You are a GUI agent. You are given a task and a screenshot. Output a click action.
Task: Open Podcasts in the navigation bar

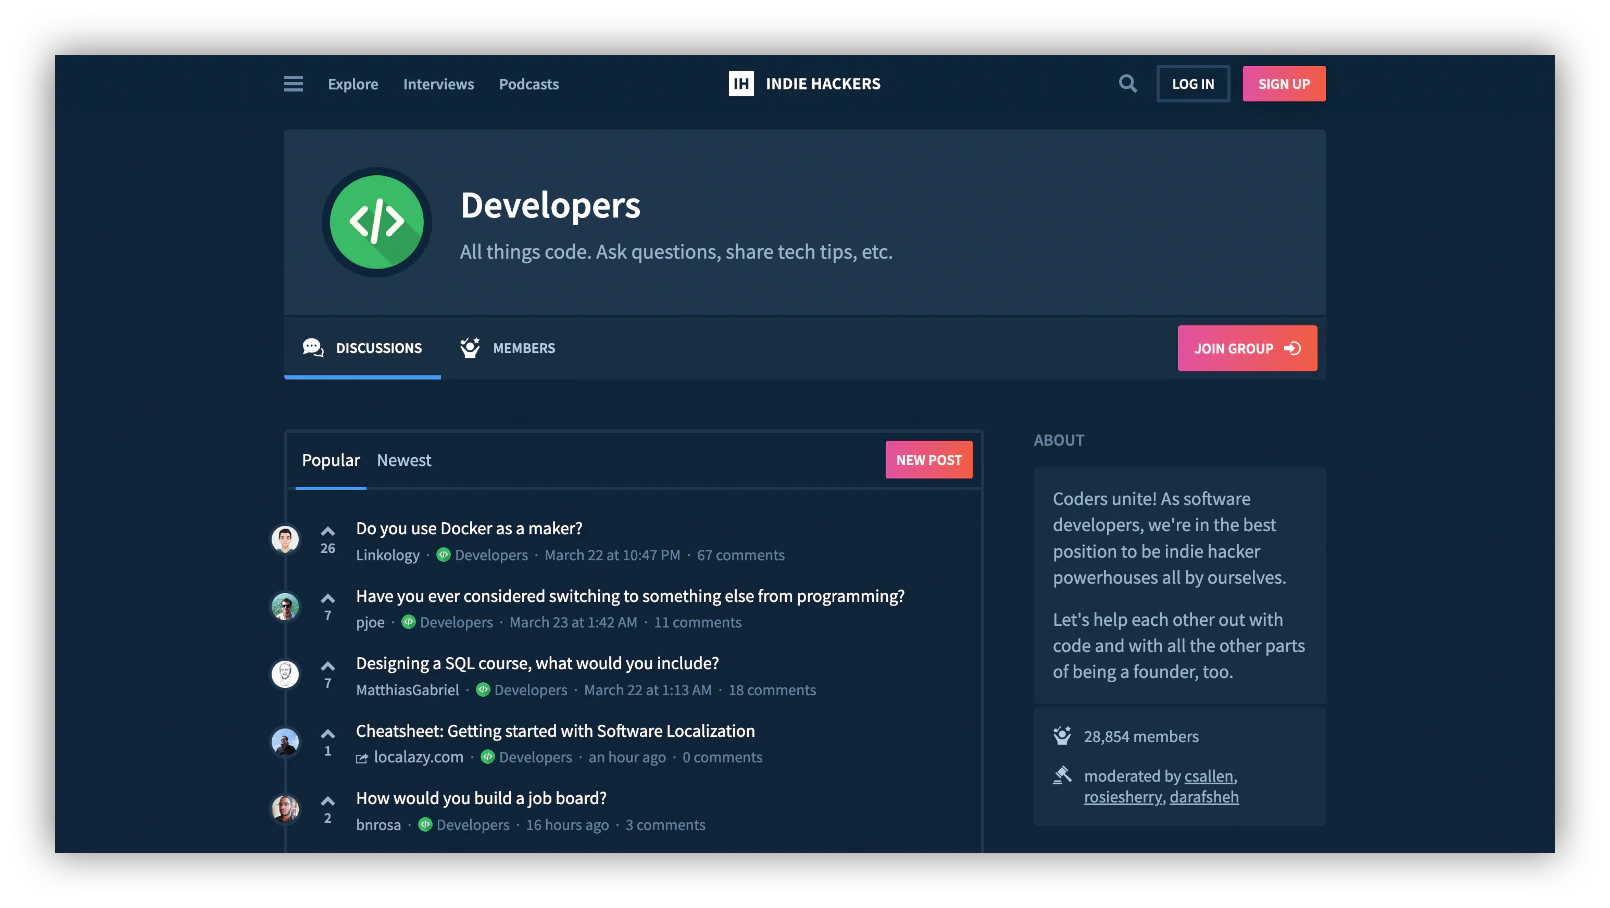pos(529,84)
